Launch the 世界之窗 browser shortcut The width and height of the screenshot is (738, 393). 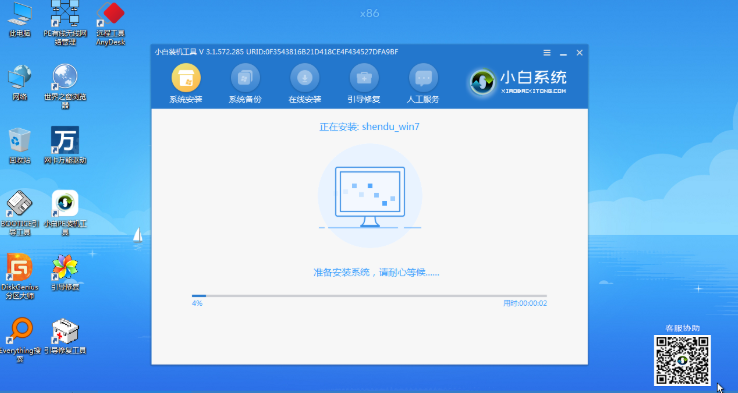point(65,86)
